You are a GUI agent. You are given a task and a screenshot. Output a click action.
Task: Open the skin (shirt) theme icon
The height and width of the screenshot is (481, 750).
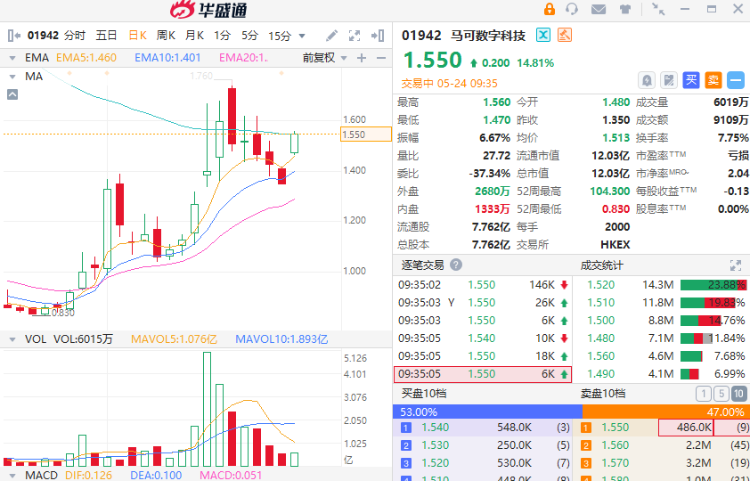625,9
